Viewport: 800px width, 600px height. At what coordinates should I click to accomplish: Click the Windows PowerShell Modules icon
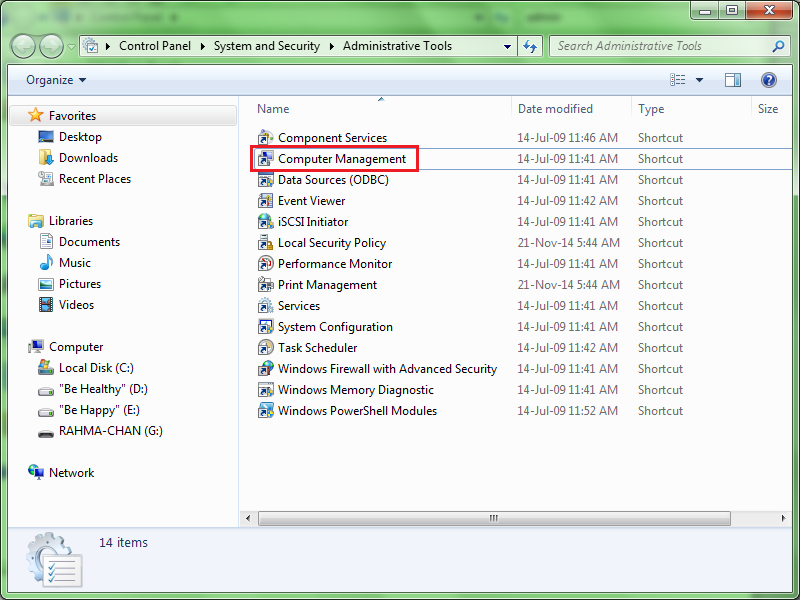tap(265, 410)
